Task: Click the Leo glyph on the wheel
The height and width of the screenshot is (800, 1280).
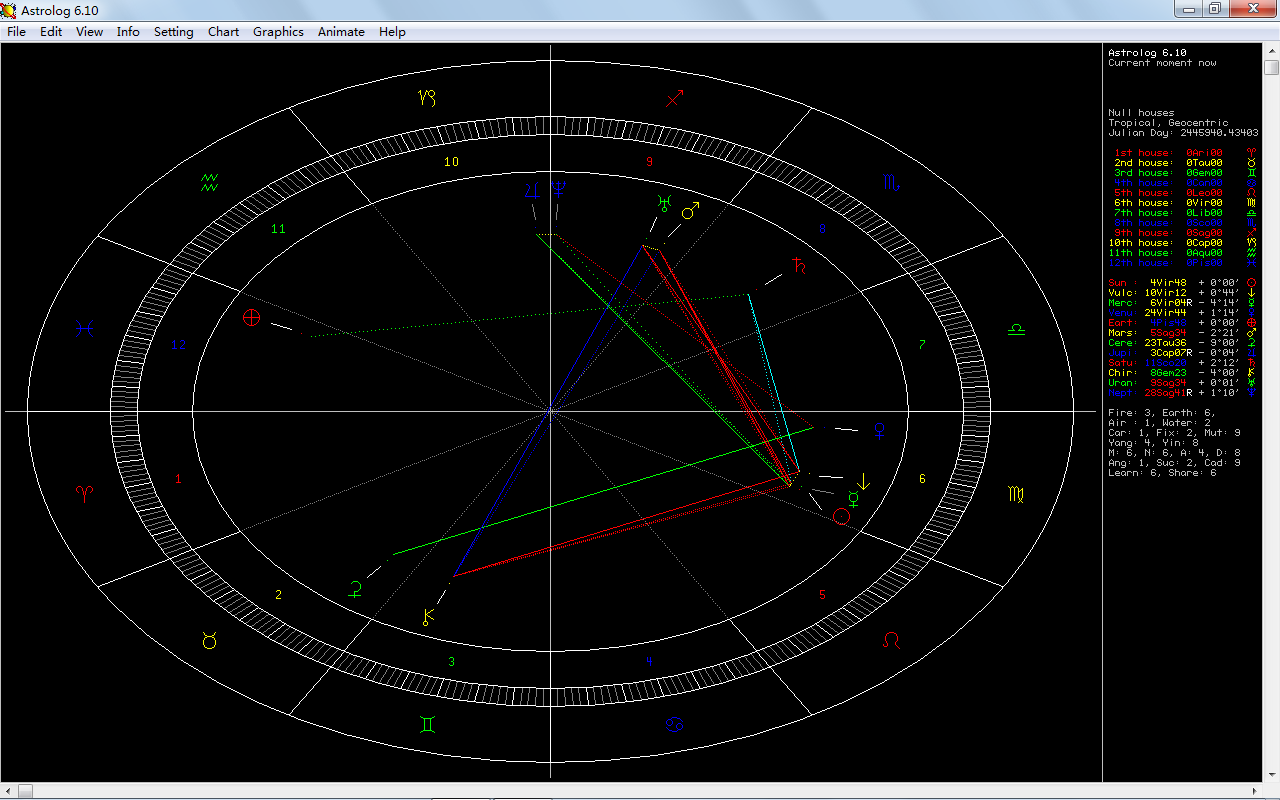Action: pos(891,639)
